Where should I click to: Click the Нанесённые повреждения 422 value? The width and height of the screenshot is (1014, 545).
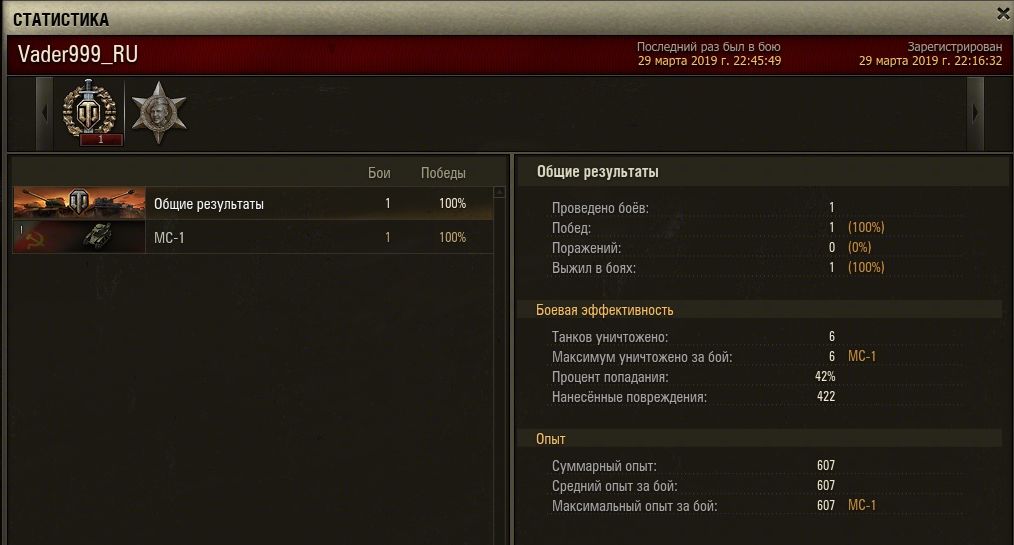pos(826,396)
